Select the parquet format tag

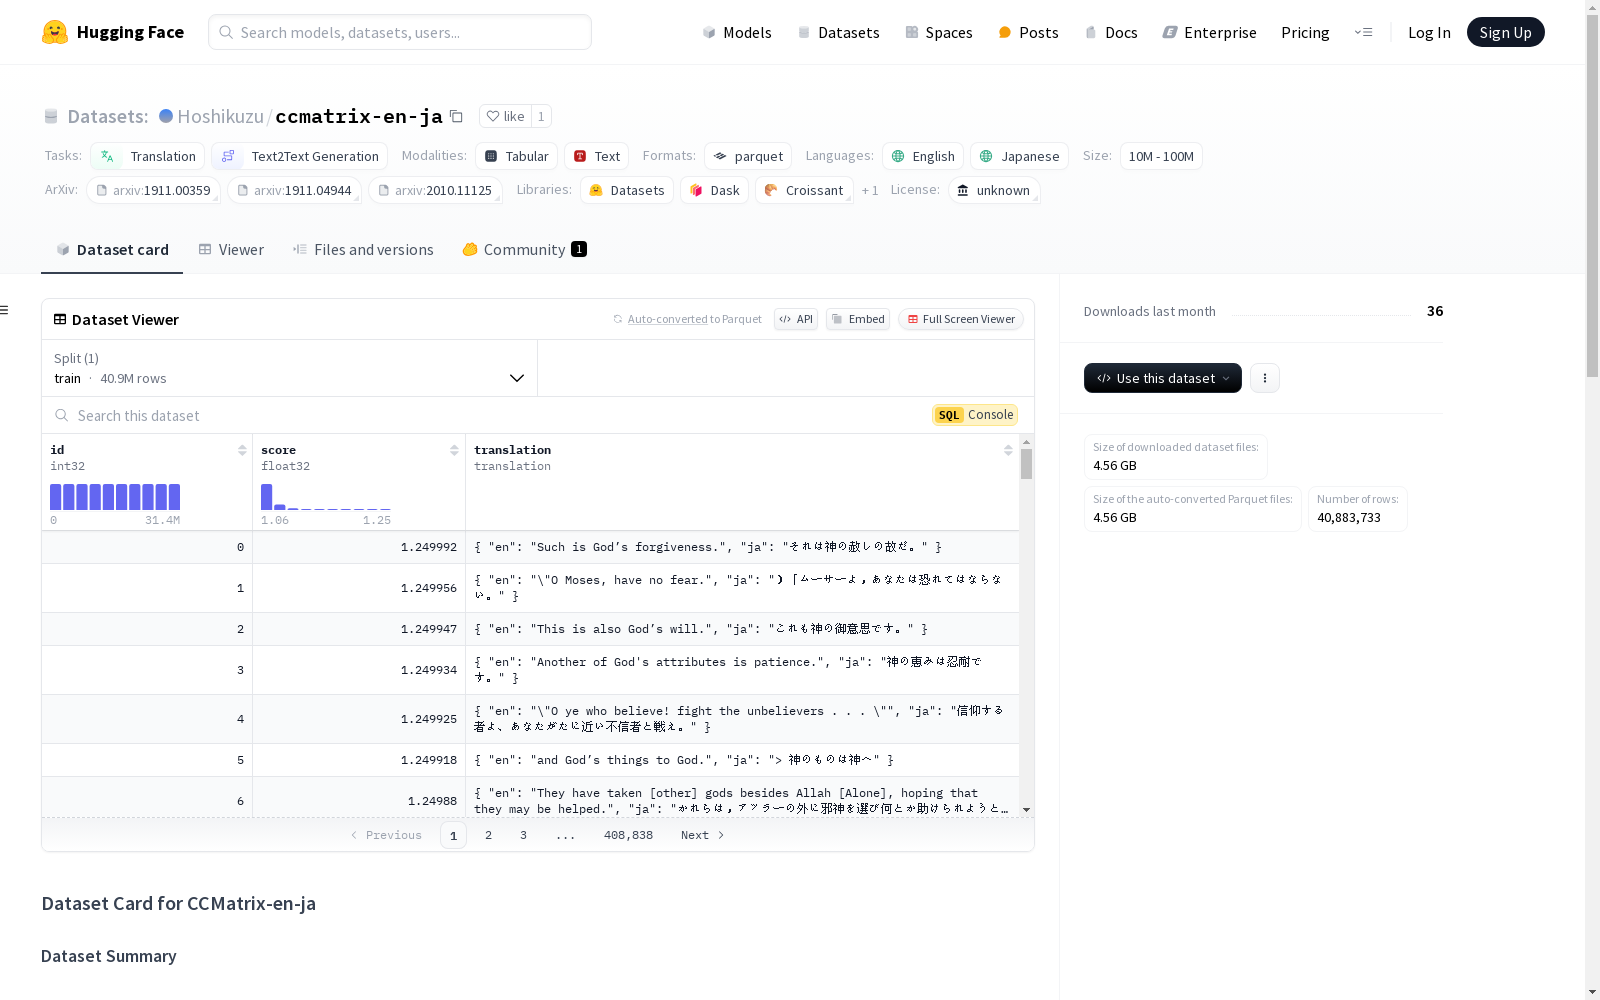pyautogui.click(x=748, y=156)
